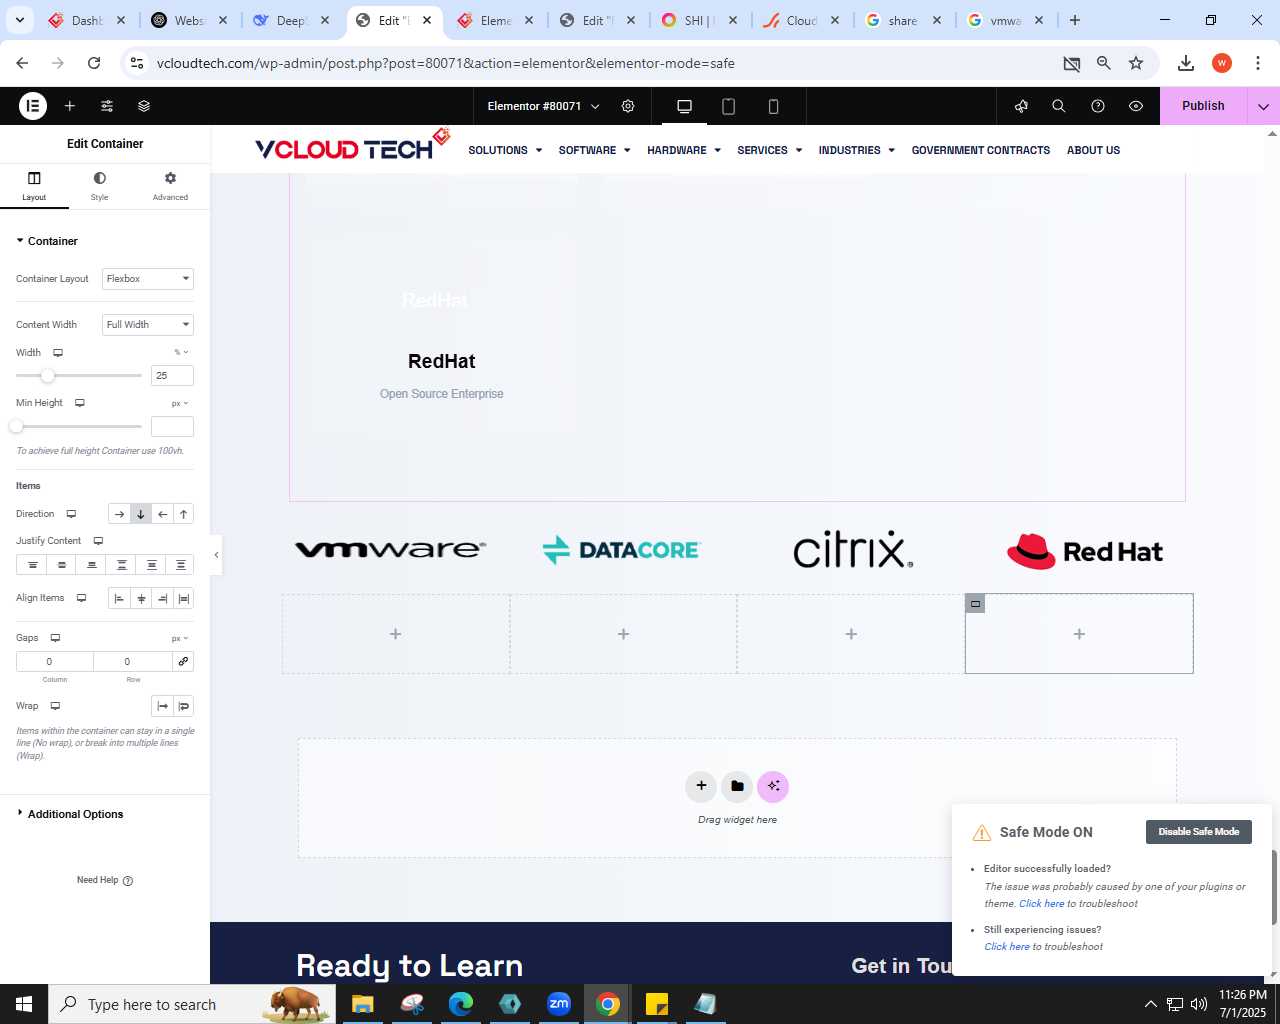The image size is (1280, 1024).
Task: Add template via folder icon
Action: pyautogui.click(x=737, y=786)
